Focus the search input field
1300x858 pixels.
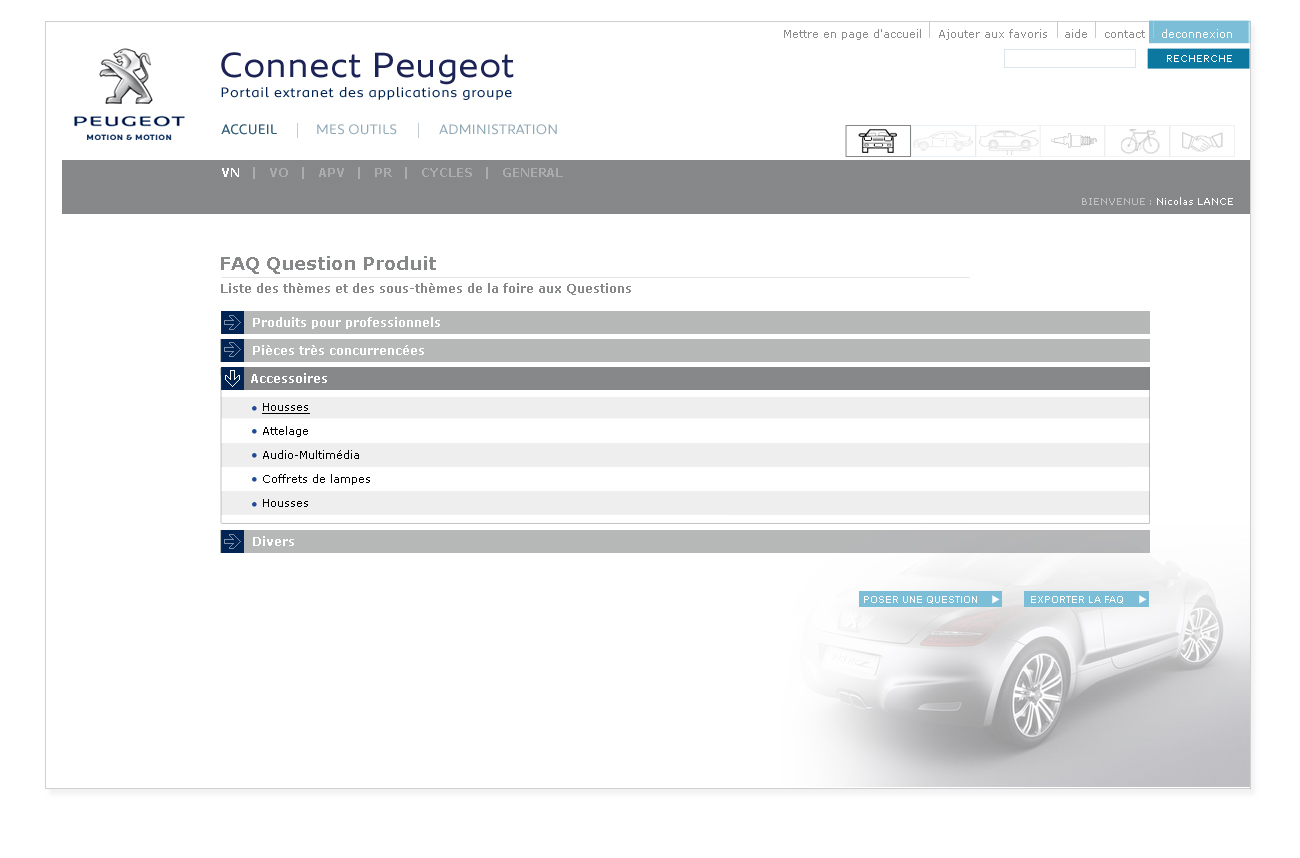pos(1069,59)
